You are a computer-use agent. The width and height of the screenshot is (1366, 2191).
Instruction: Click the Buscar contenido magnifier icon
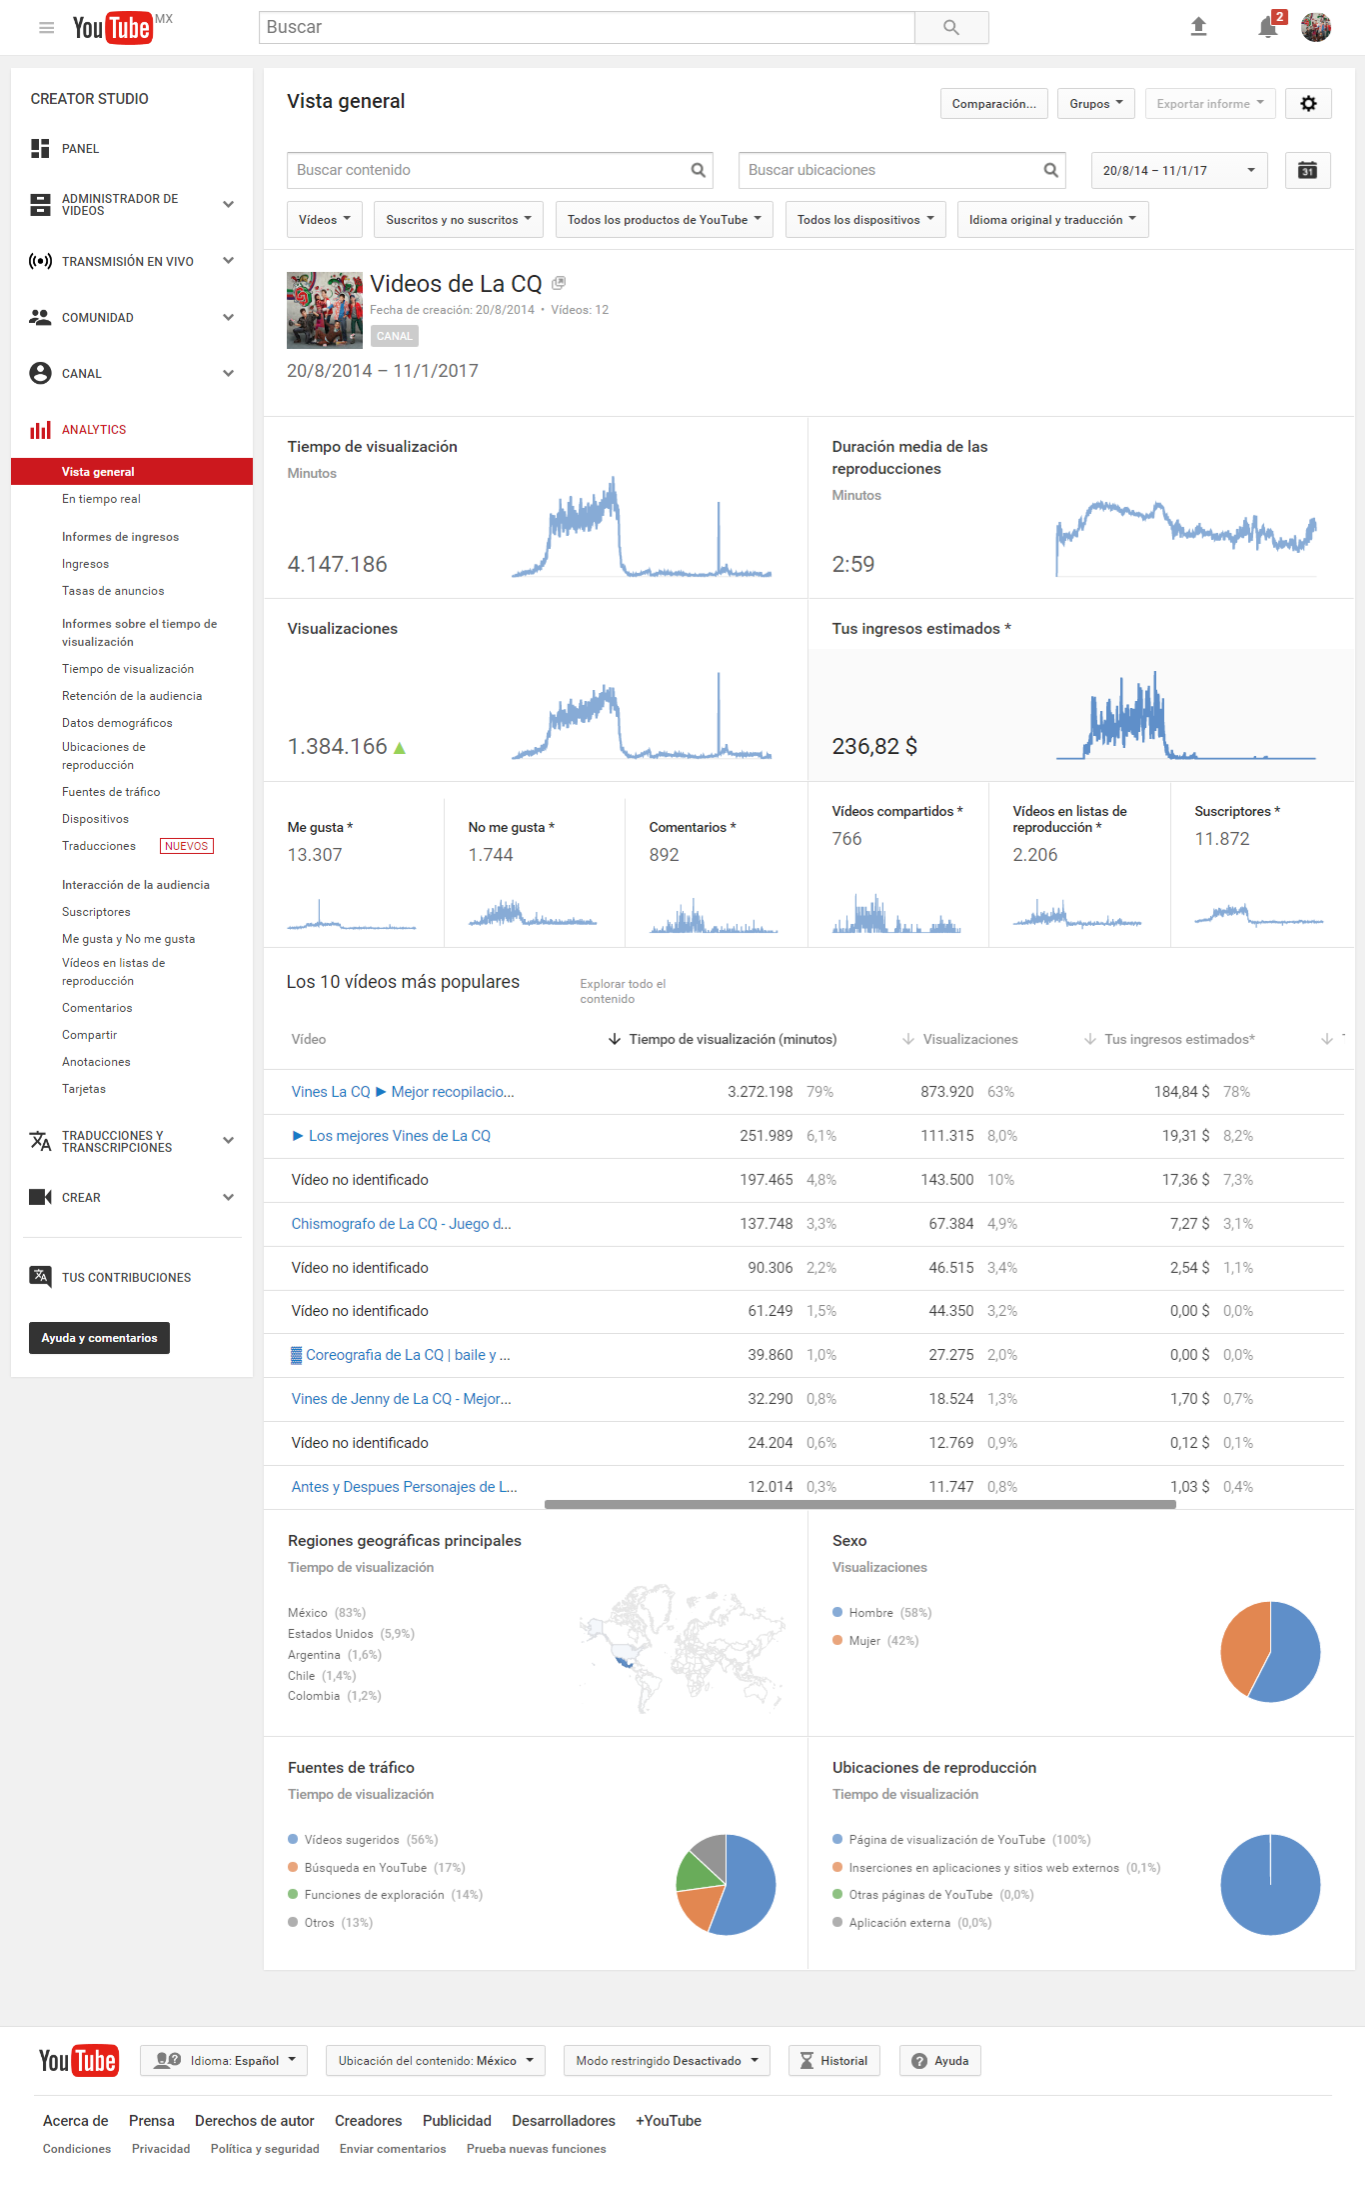click(698, 171)
